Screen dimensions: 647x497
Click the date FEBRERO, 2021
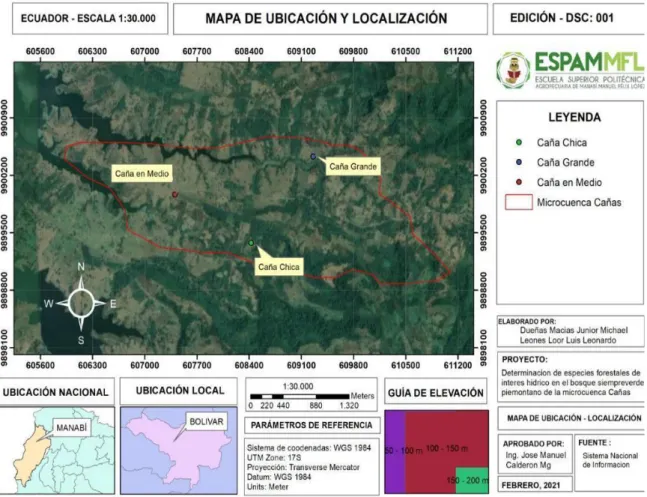531,485
